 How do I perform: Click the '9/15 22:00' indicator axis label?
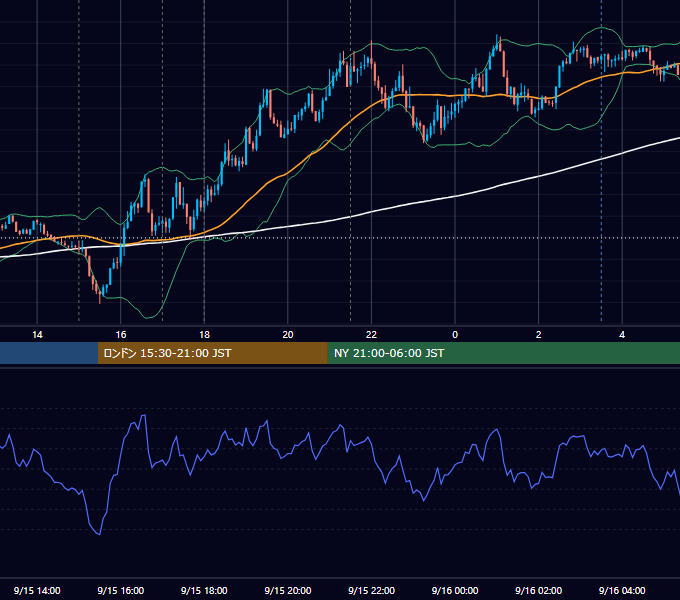pos(372,590)
